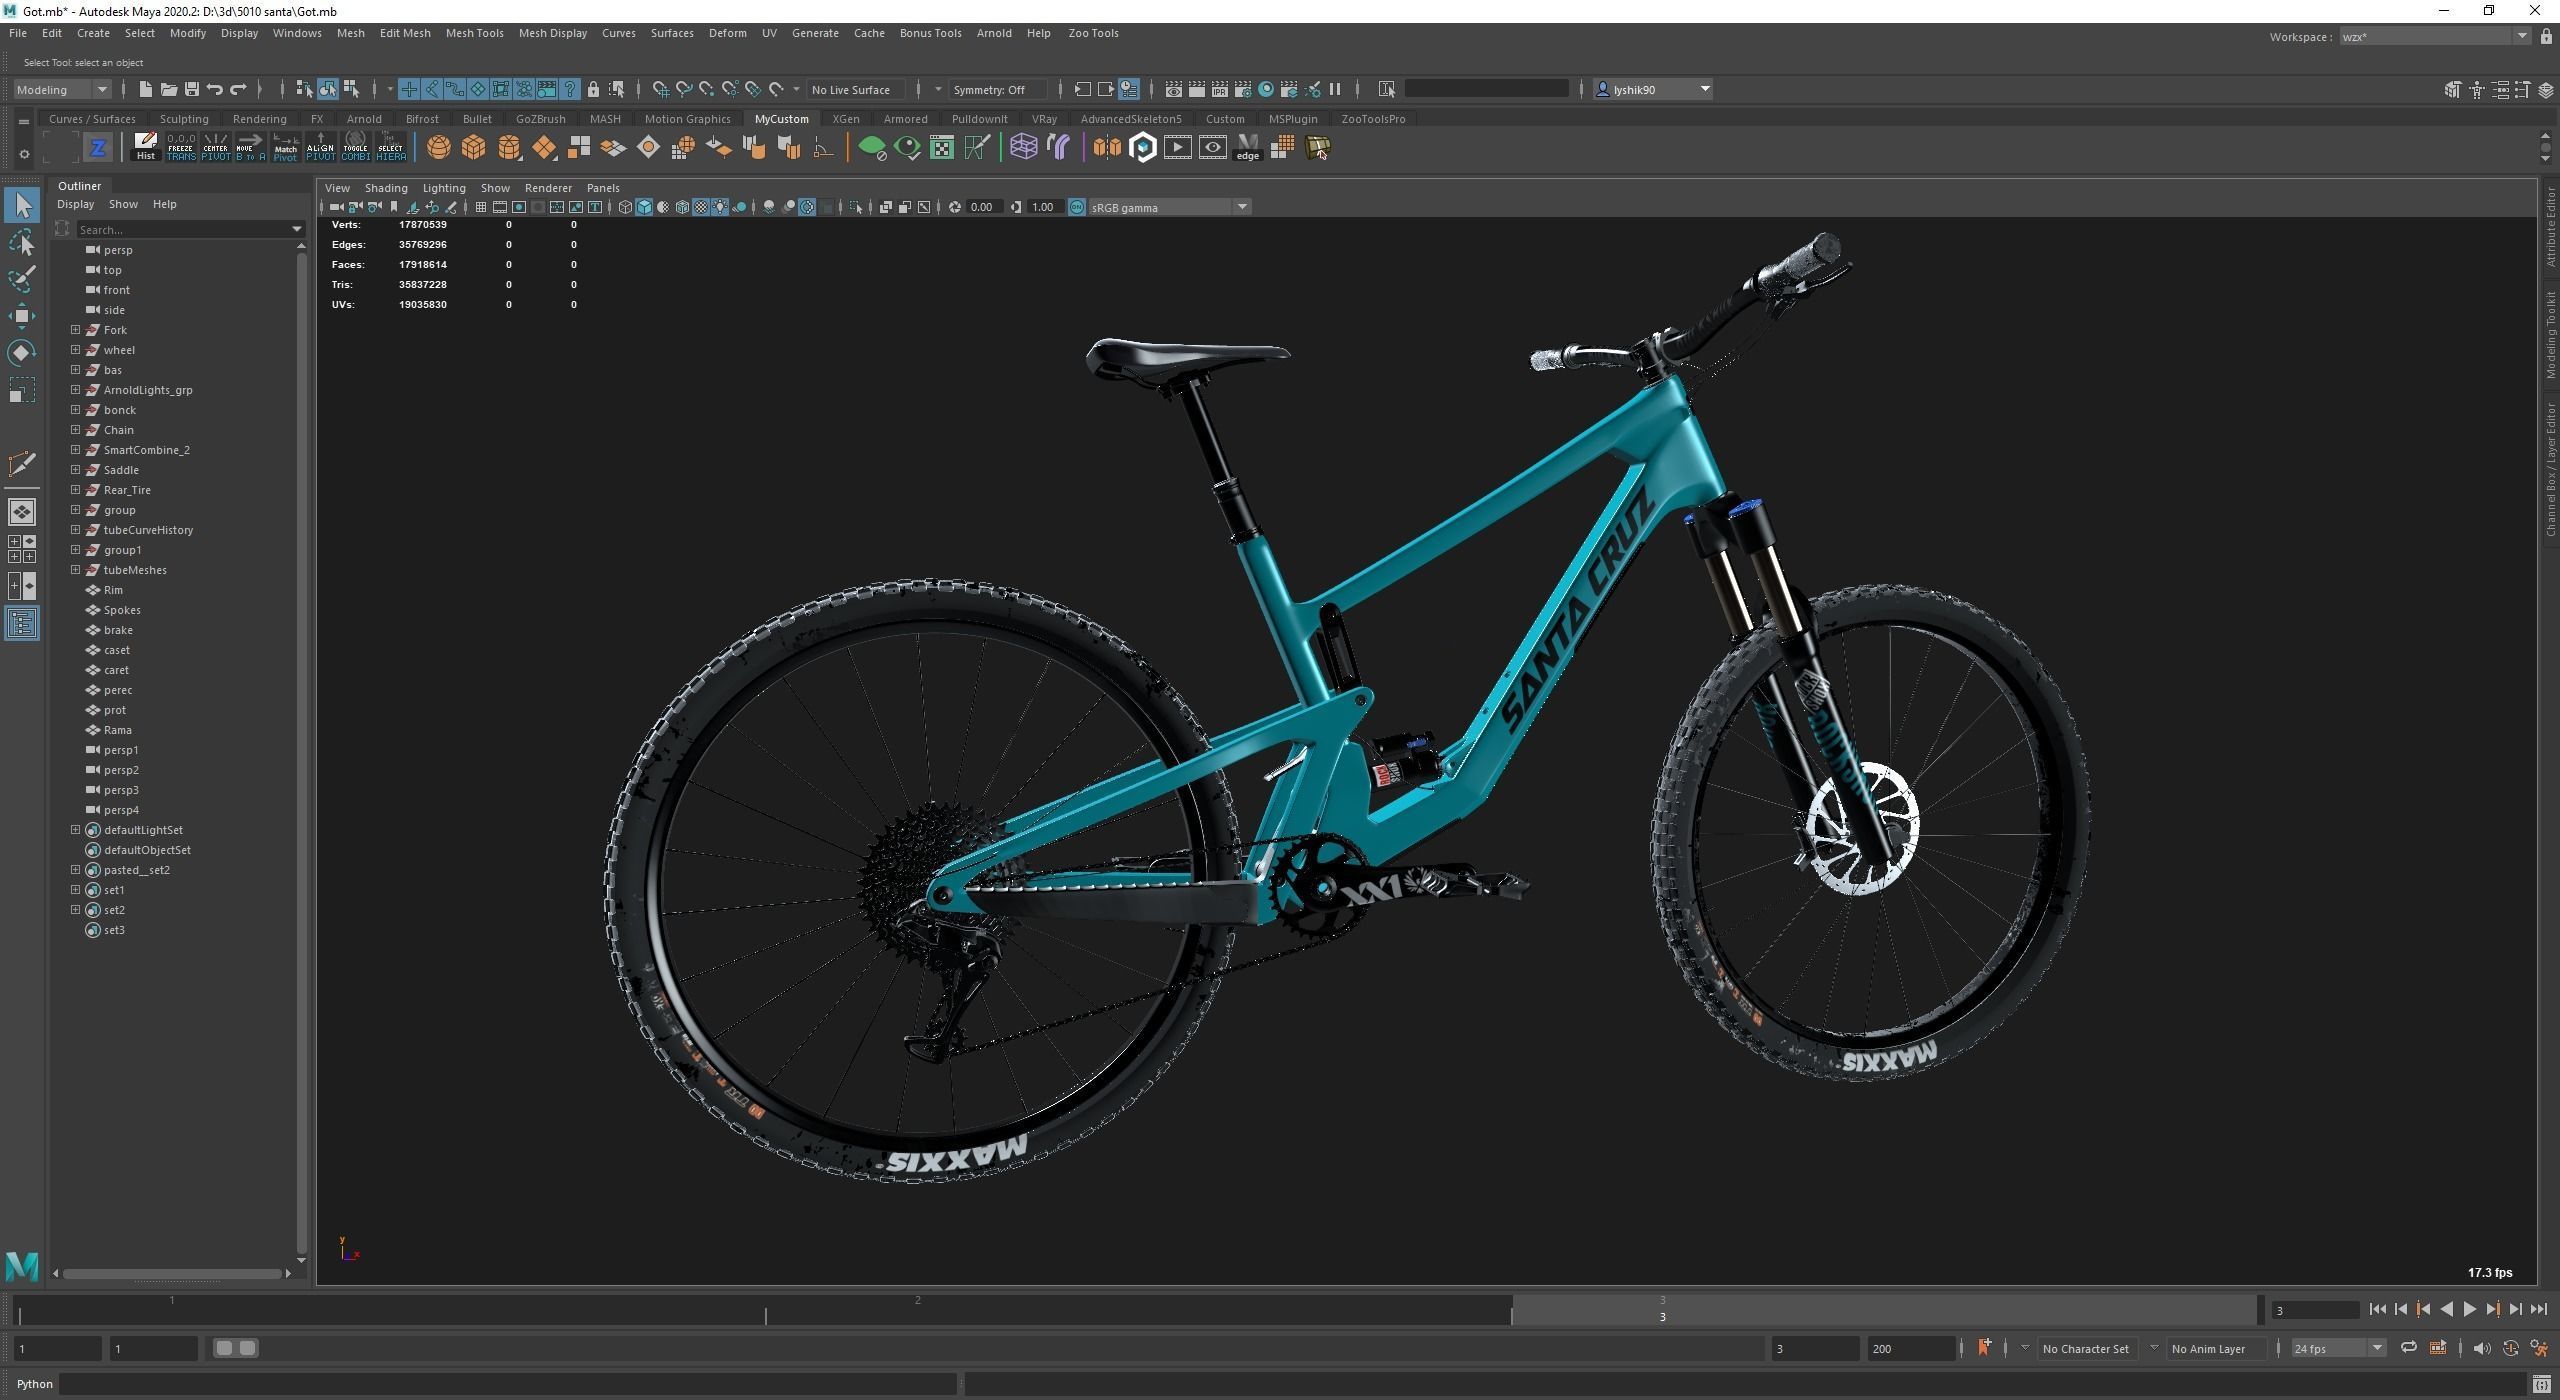This screenshot has height=1400, width=2560.
Task: Save the scene with the disk icon
Action: point(191,89)
